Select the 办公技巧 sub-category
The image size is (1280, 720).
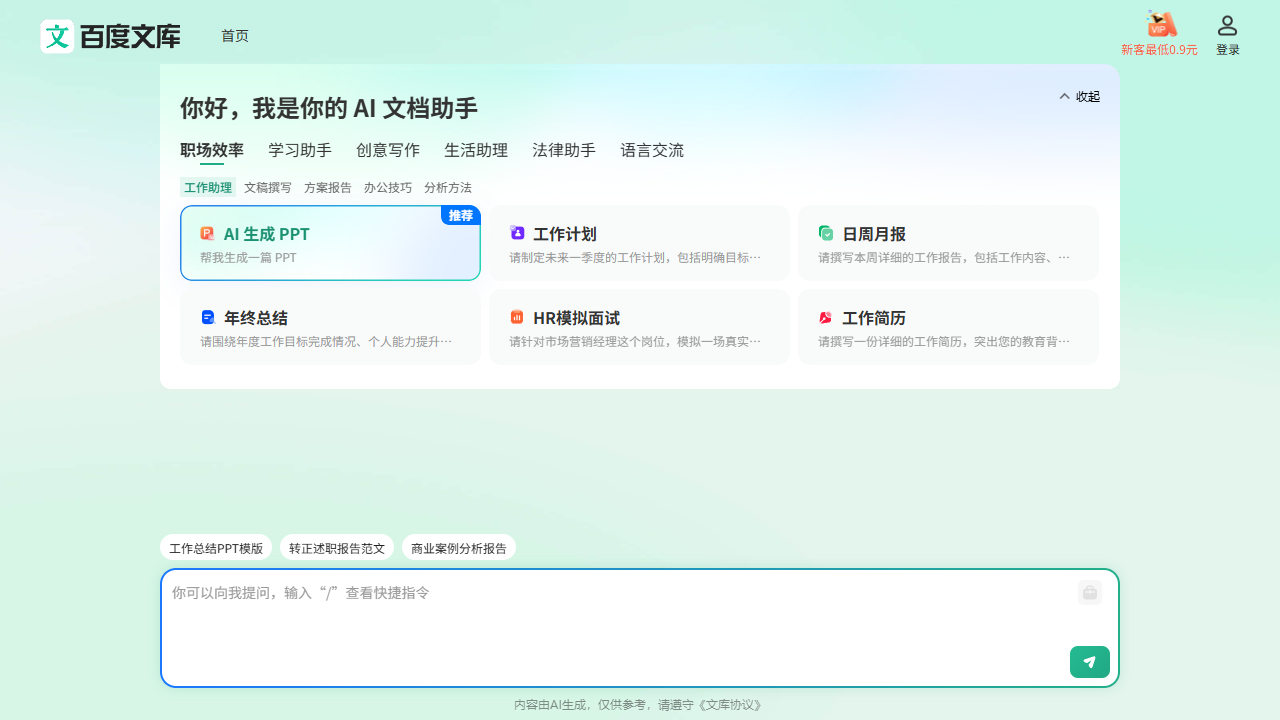388,188
